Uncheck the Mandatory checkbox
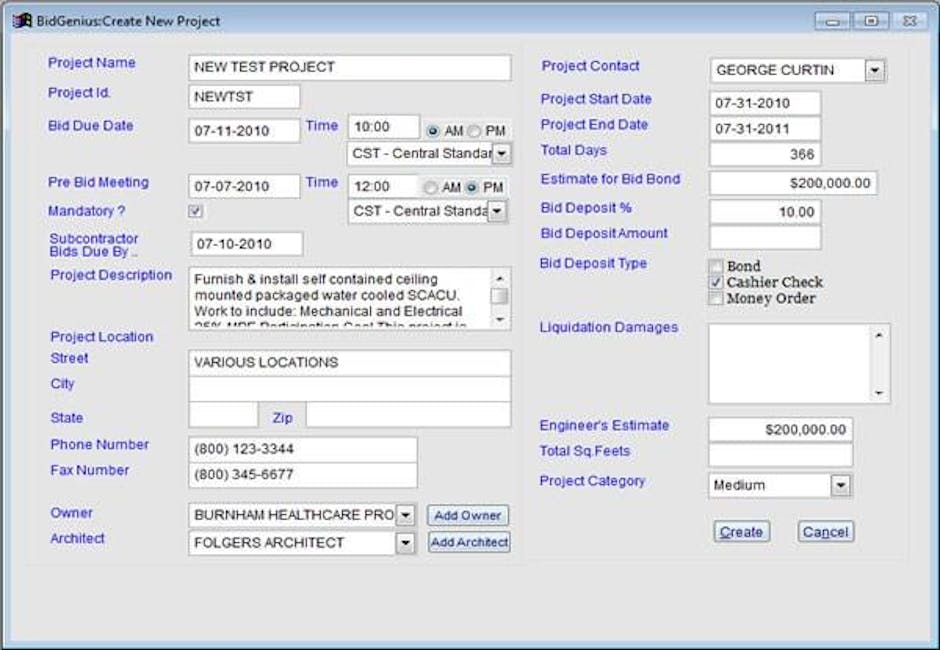The width and height of the screenshot is (940, 650). pos(193,212)
